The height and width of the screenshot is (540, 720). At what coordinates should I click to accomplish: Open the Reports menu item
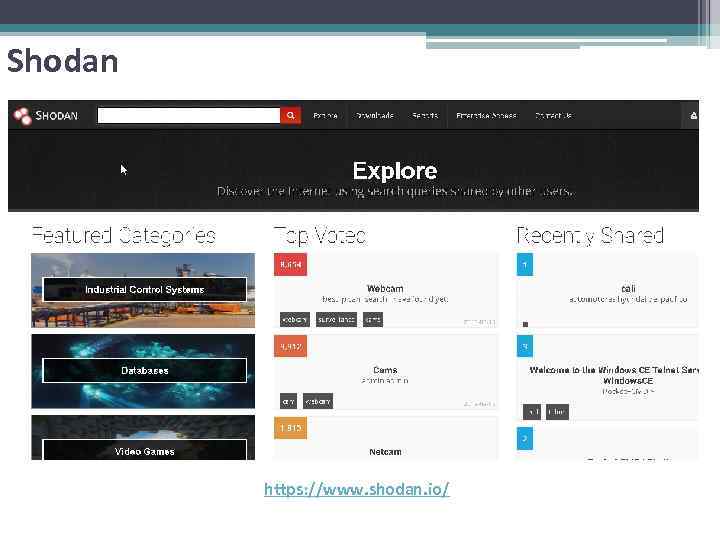[425, 116]
